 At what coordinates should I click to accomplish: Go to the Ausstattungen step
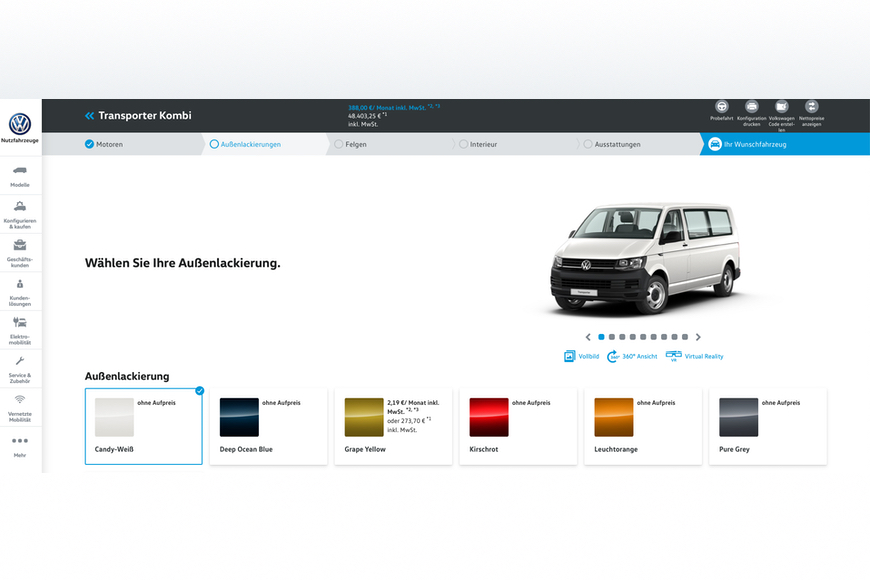611,144
